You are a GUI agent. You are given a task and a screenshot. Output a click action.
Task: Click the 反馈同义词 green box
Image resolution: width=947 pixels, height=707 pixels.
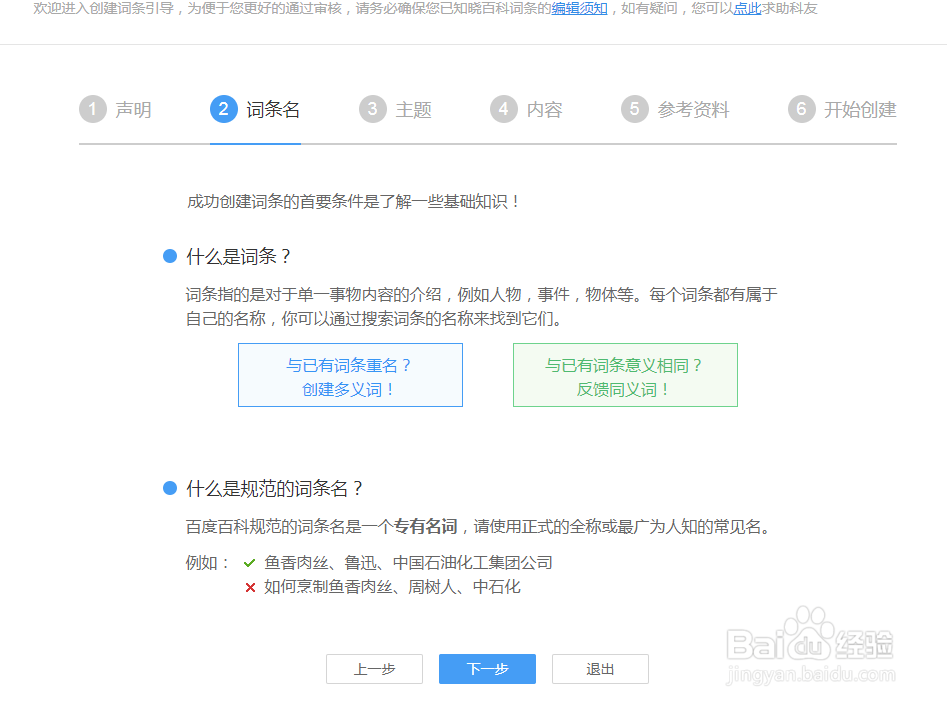625,375
